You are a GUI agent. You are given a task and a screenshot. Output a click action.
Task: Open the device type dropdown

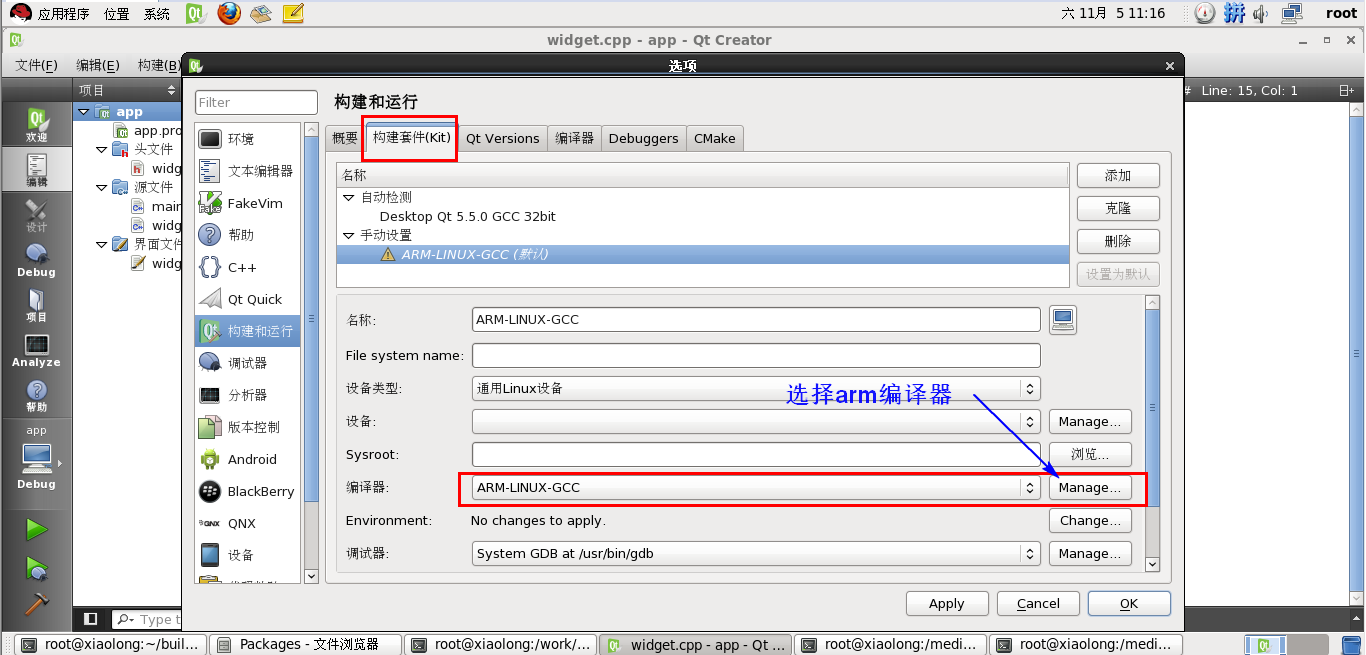tap(756, 388)
